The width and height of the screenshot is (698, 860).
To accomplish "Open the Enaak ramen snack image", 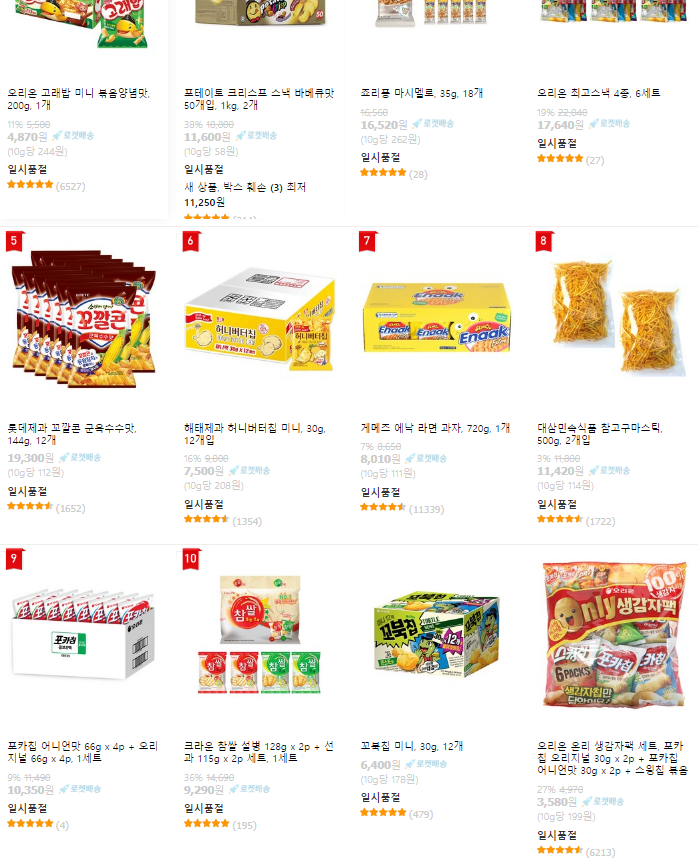I will (x=436, y=317).
